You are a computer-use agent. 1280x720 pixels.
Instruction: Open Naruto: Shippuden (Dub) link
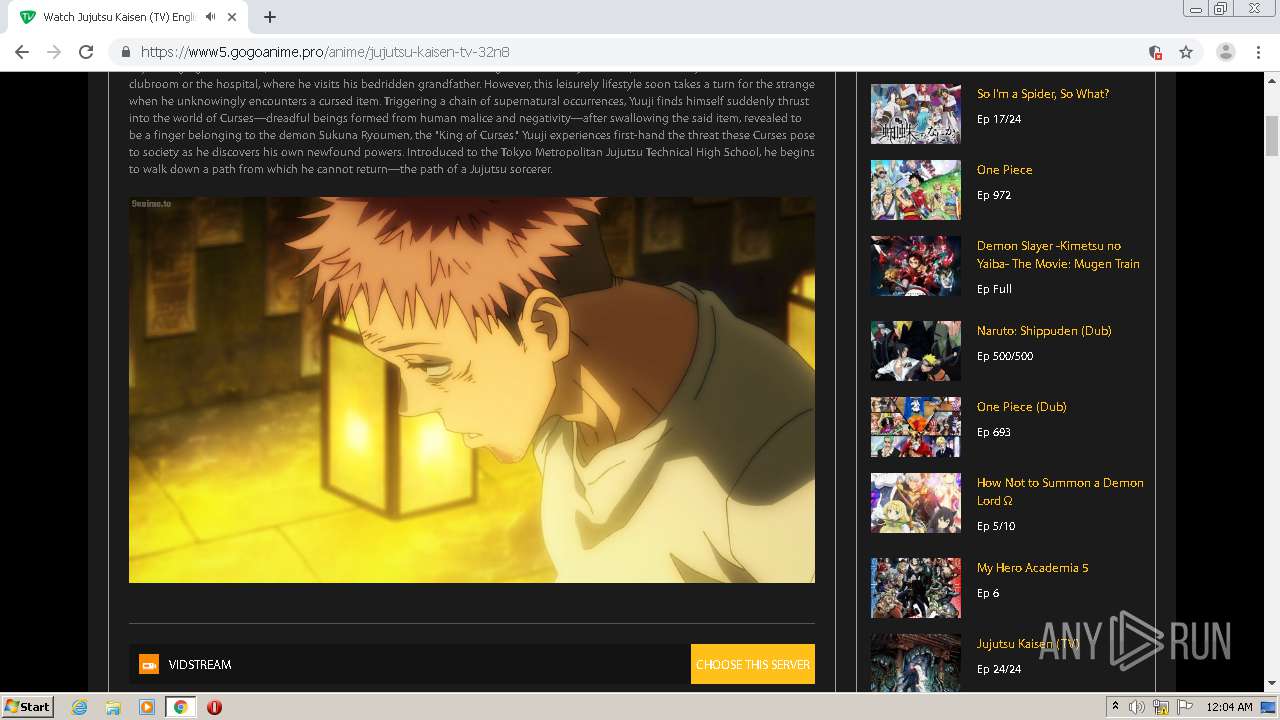click(x=1044, y=331)
